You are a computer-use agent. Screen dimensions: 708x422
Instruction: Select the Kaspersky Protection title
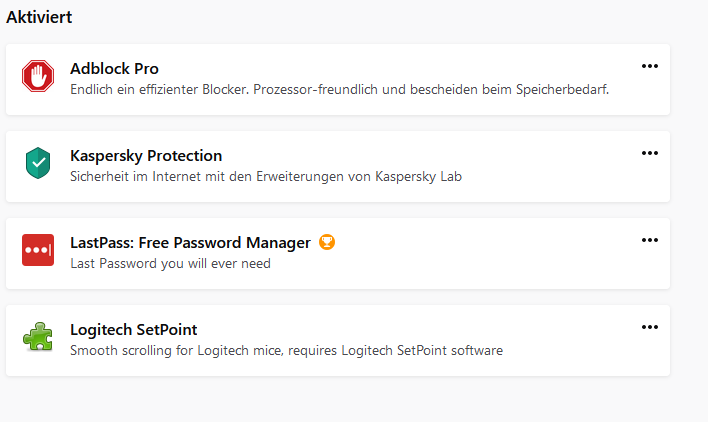click(x=146, y=156)
